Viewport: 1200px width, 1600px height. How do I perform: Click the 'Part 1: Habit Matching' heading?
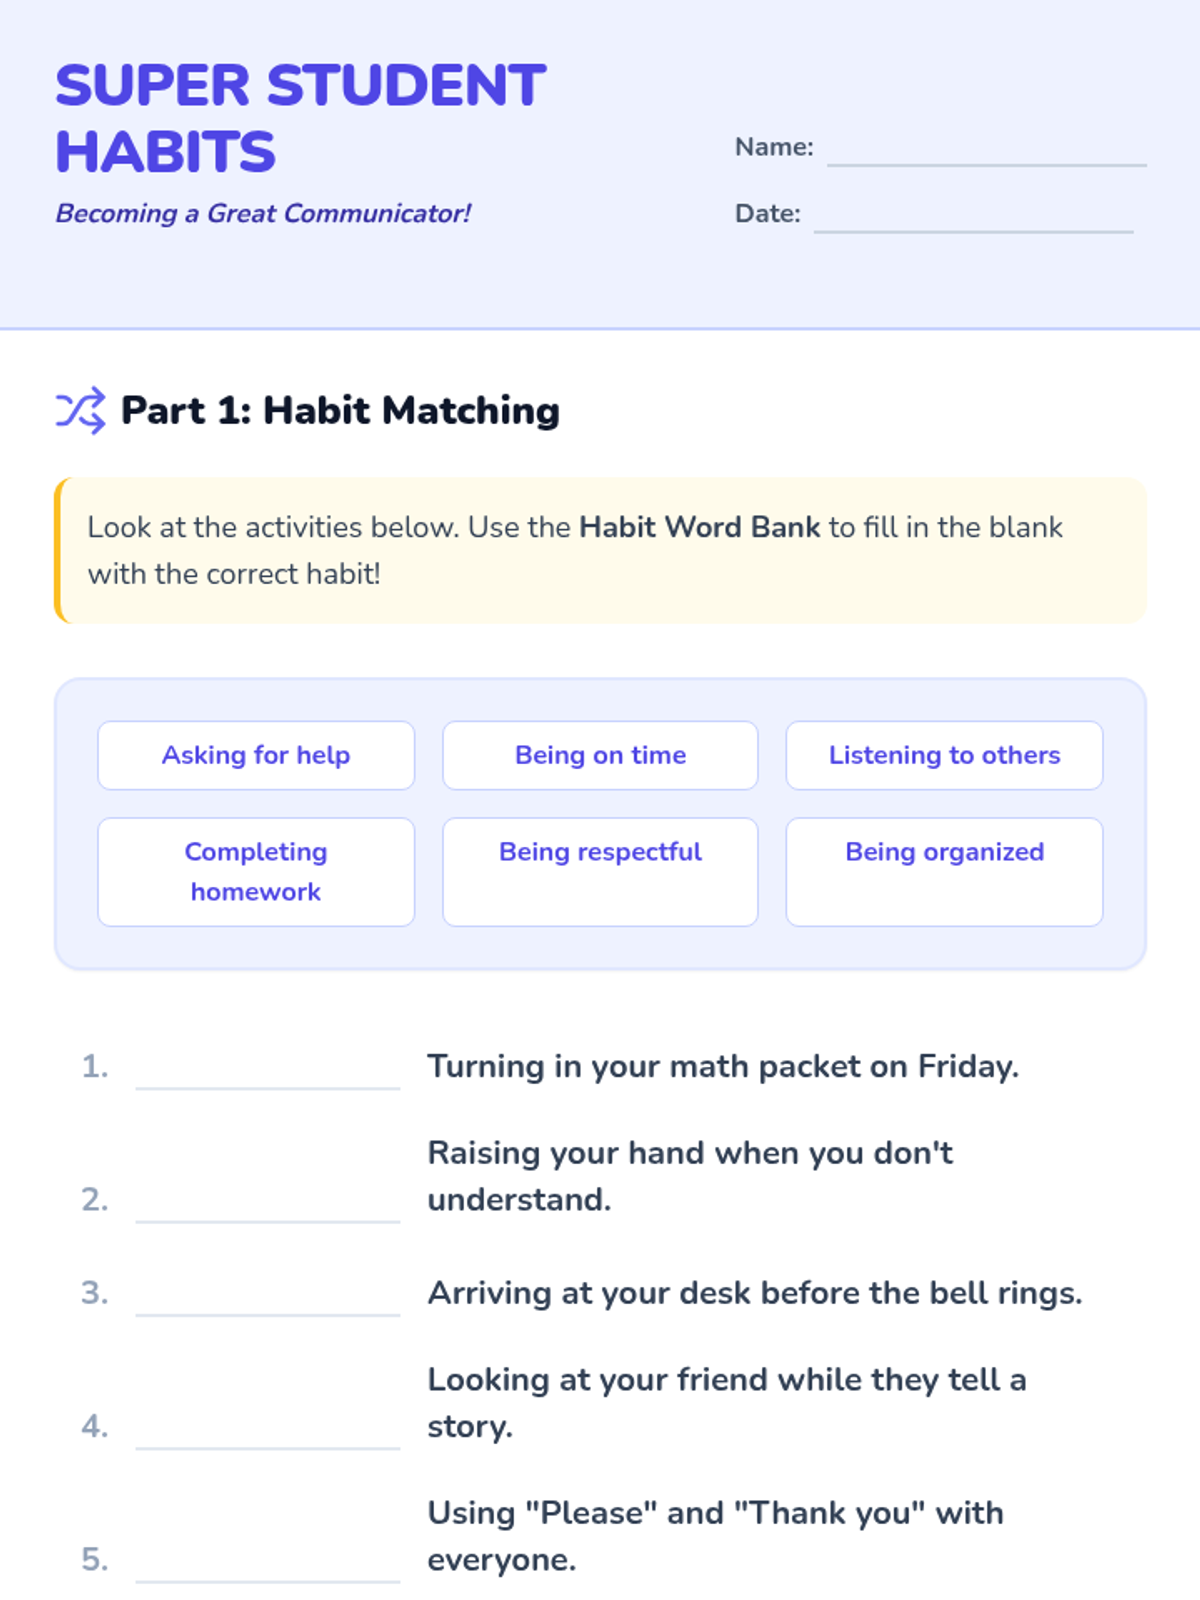point(340,410)
